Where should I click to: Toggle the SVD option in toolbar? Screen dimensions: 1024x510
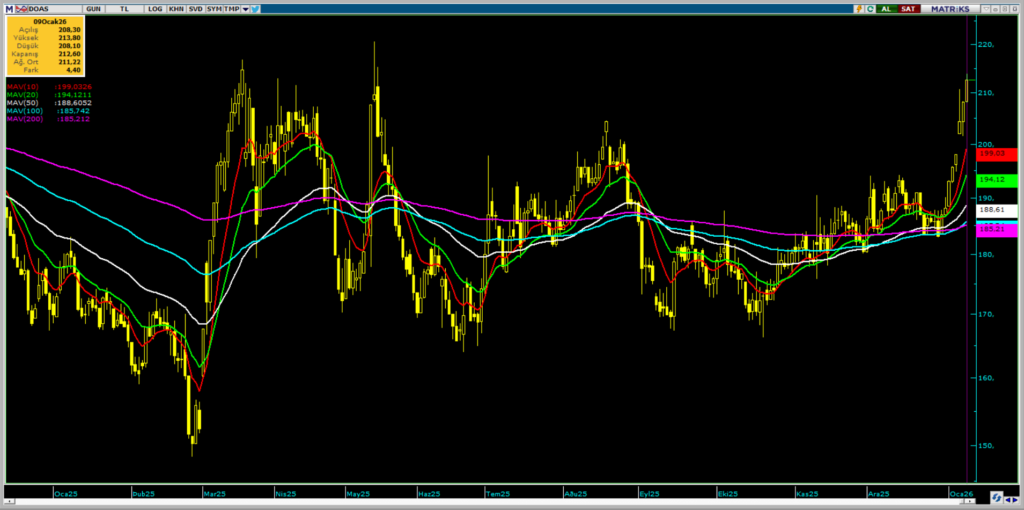tap(194, 8)
